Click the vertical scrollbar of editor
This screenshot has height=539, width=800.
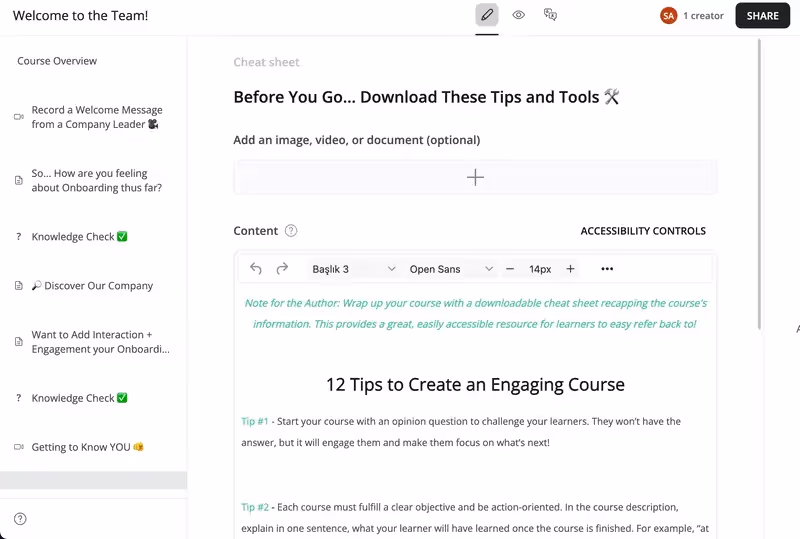point(759,184)
